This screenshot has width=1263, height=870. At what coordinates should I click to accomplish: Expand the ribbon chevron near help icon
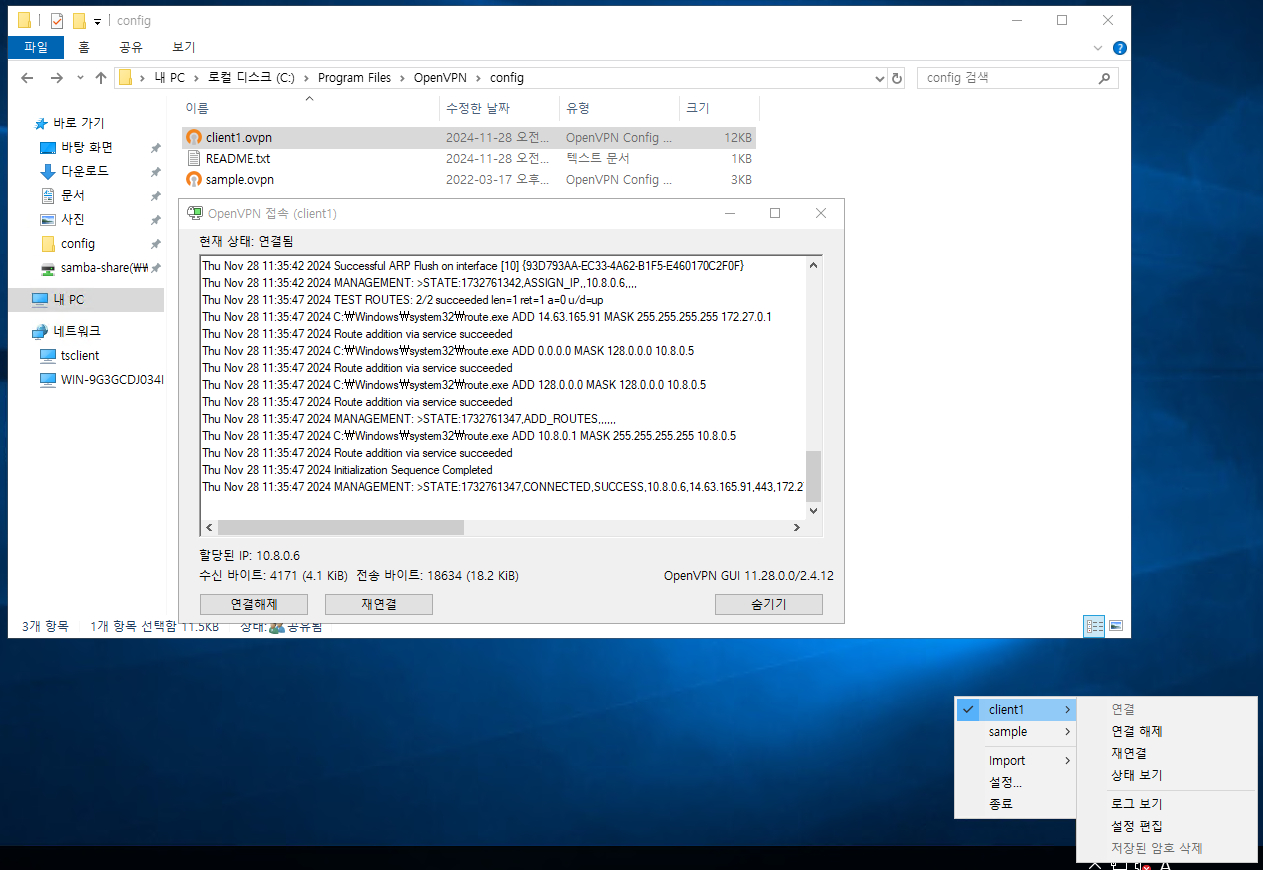click(1099, 48)
